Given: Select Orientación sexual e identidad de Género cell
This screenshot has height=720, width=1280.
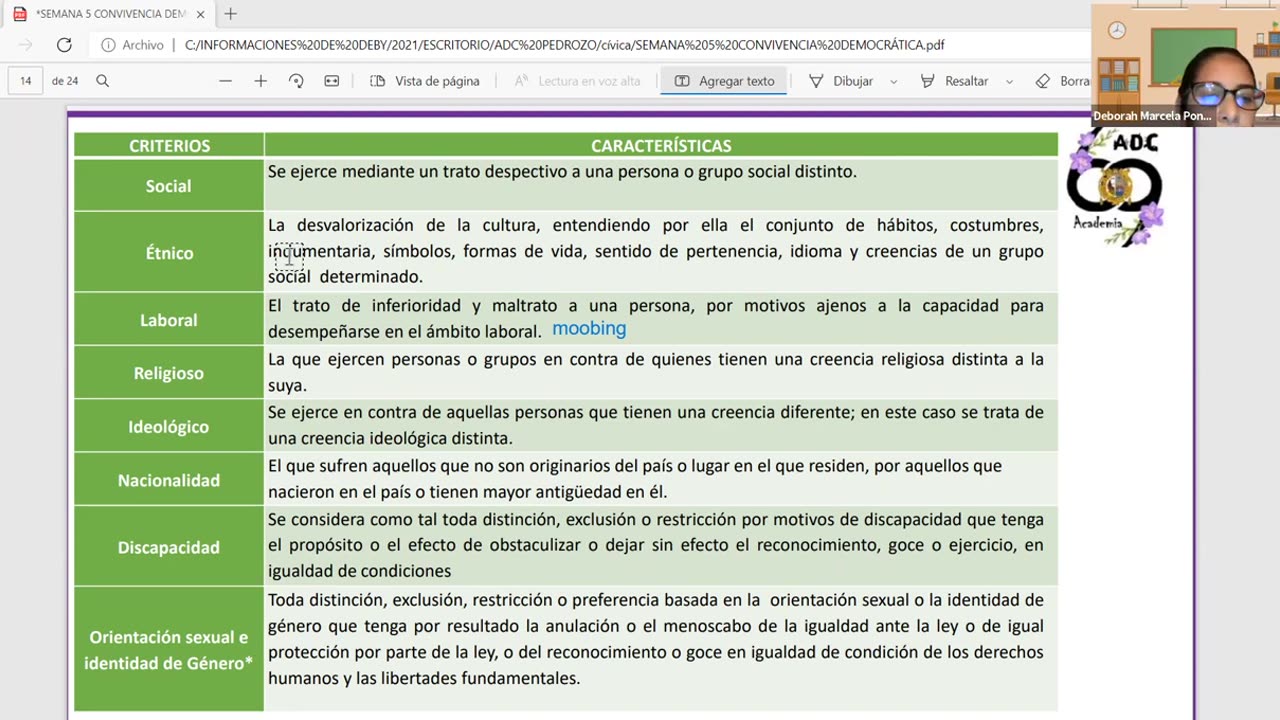Looking at the screenshot, I should [169, 650].
